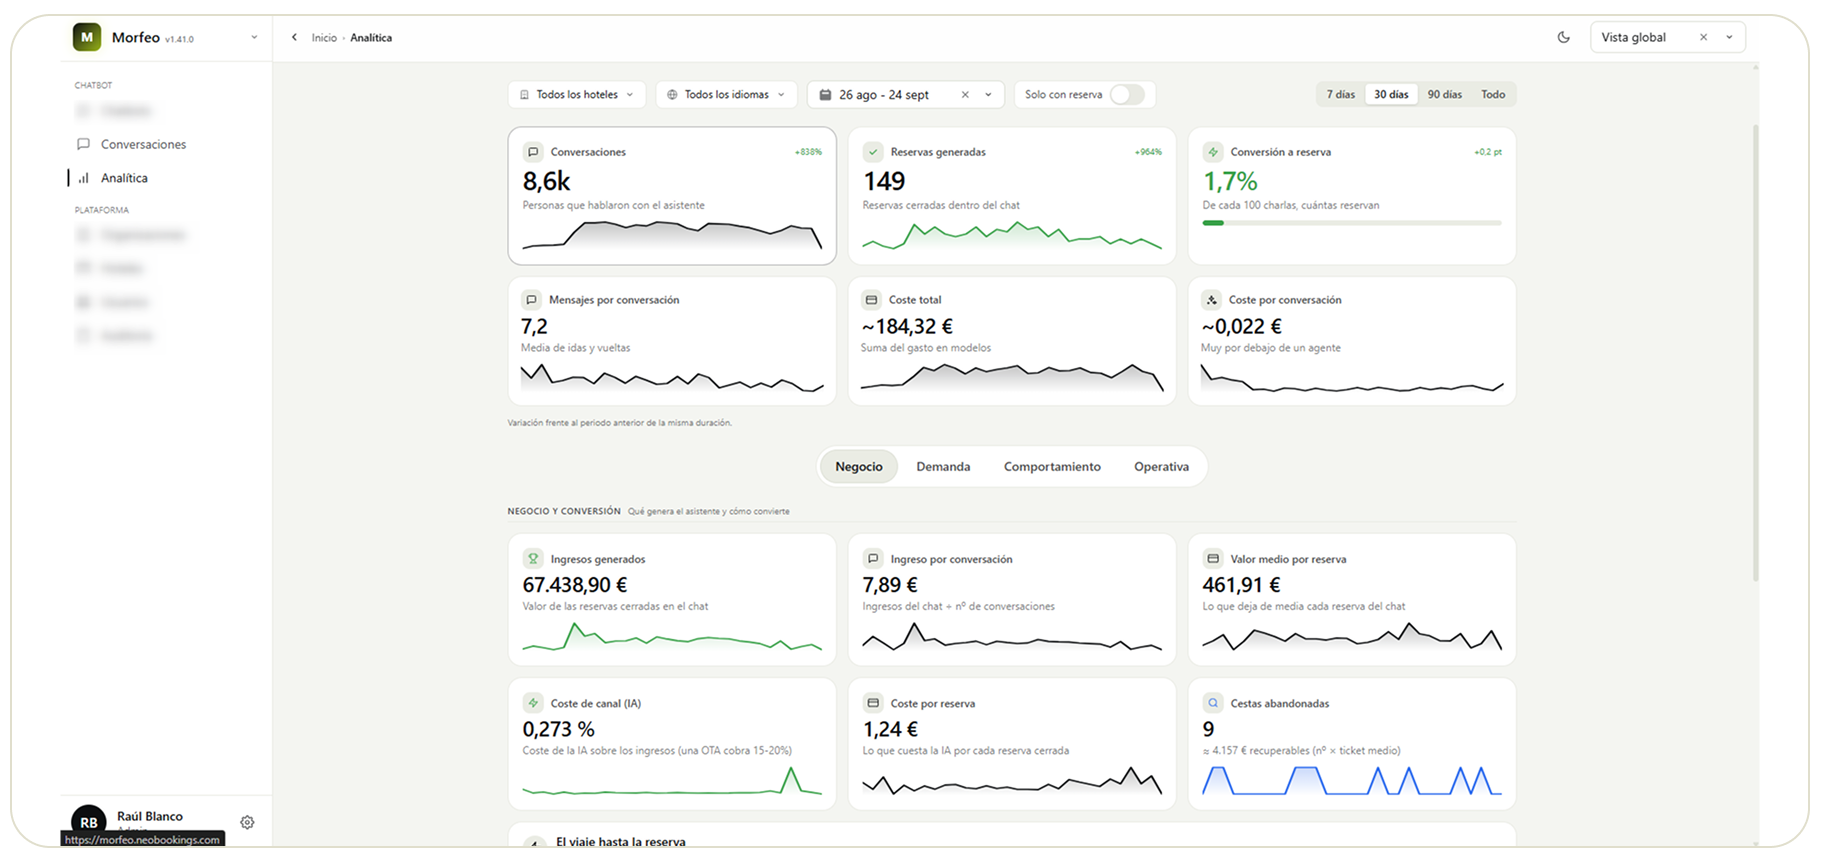
Task: Open Analítica in the sidebar
Action: pyautogui.click(x=124, y=178)
